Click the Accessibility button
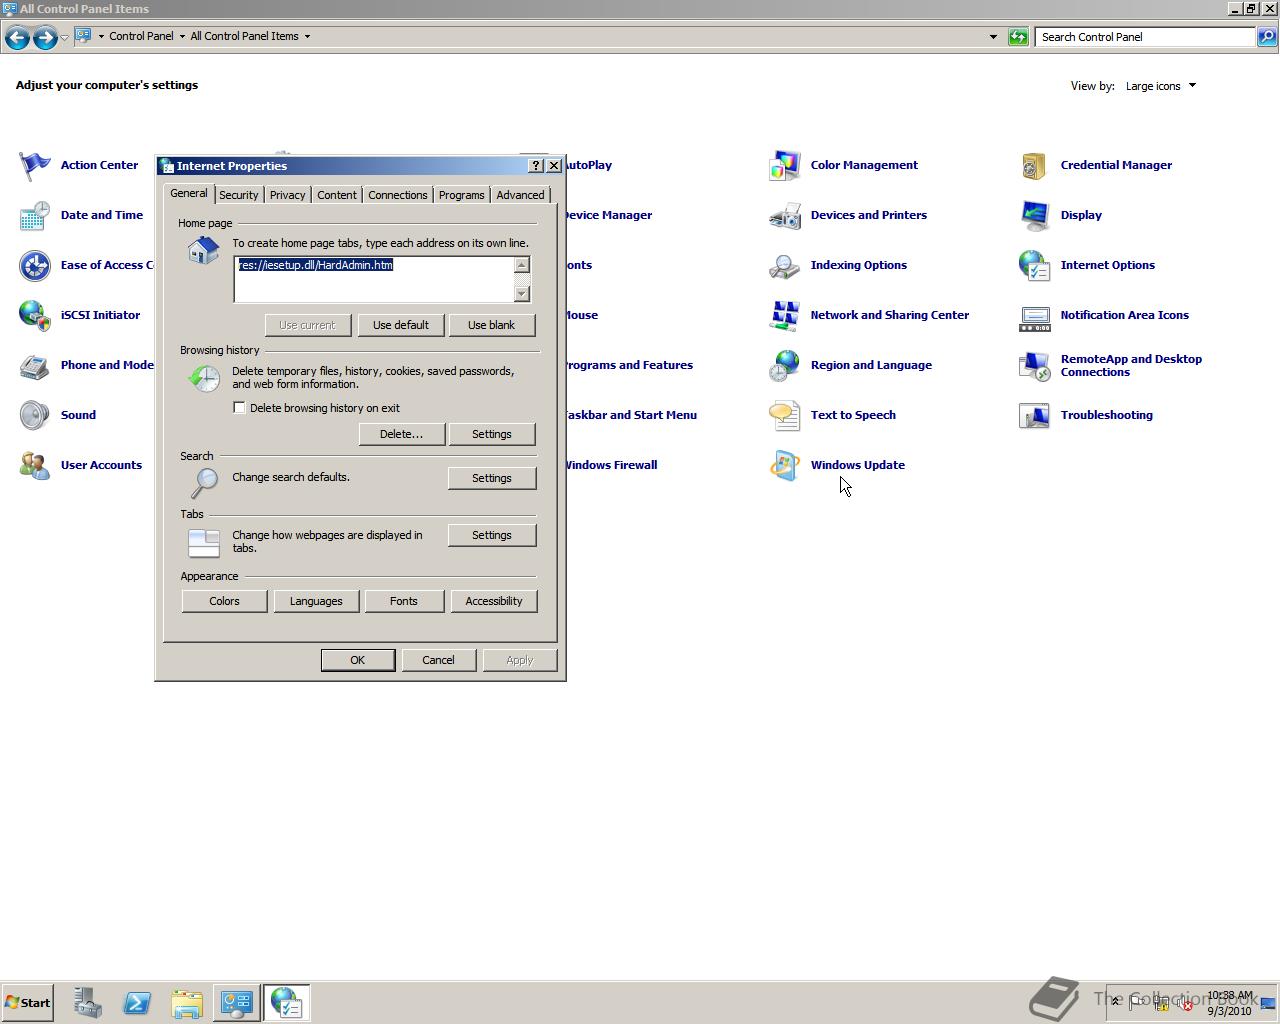 [x=494, y=601]
